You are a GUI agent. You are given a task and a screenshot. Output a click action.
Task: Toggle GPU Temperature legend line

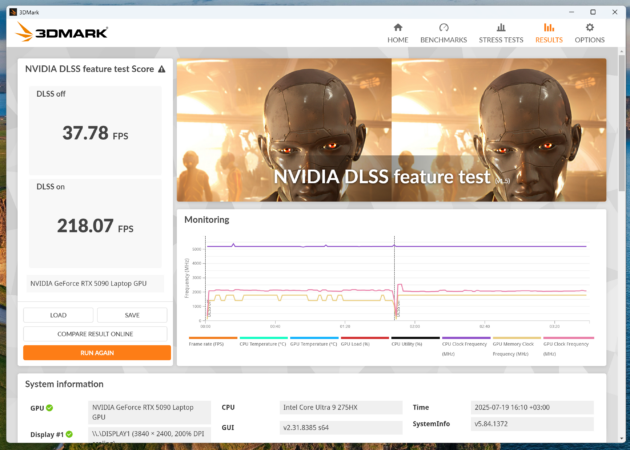(314, 341)
